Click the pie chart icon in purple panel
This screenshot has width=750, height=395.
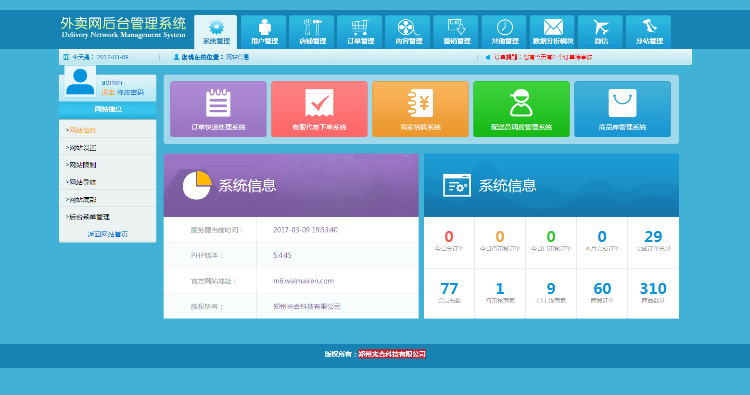click(197, 185)
